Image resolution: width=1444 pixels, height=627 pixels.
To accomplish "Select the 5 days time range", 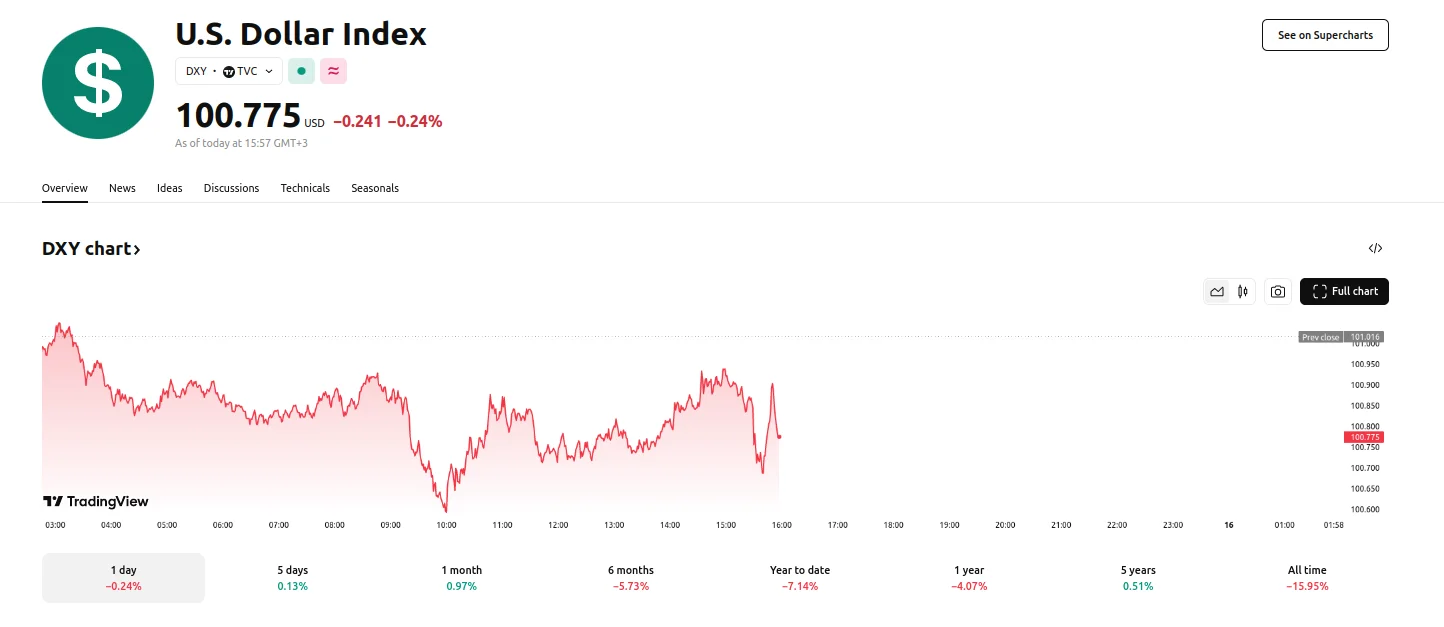I will click(292, 578).
